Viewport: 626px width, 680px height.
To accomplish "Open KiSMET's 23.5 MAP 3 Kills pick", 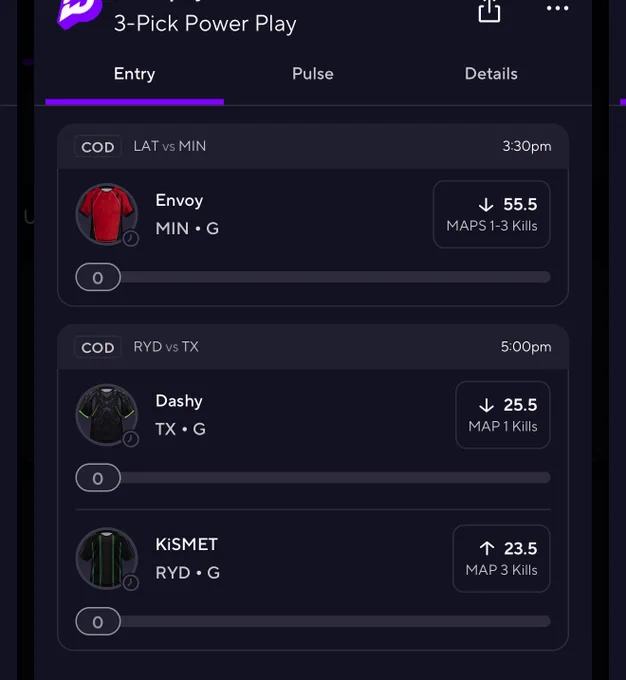I will 501,559.
